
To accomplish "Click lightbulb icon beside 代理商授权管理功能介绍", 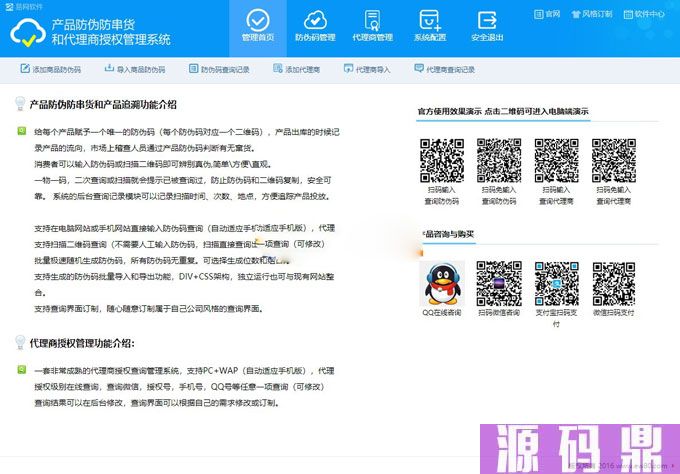I will pyautogui.click(x=20, y=342).
